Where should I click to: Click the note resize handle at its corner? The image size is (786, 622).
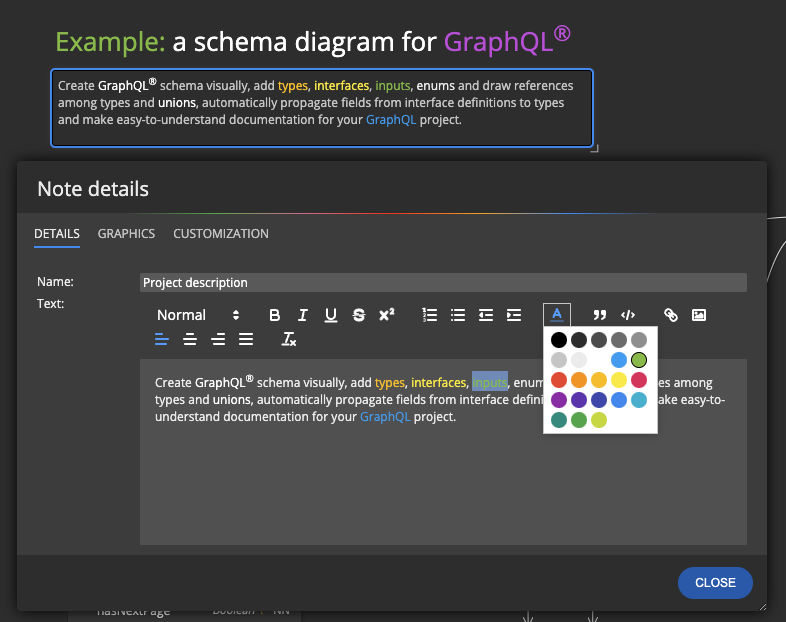point(595,148)
